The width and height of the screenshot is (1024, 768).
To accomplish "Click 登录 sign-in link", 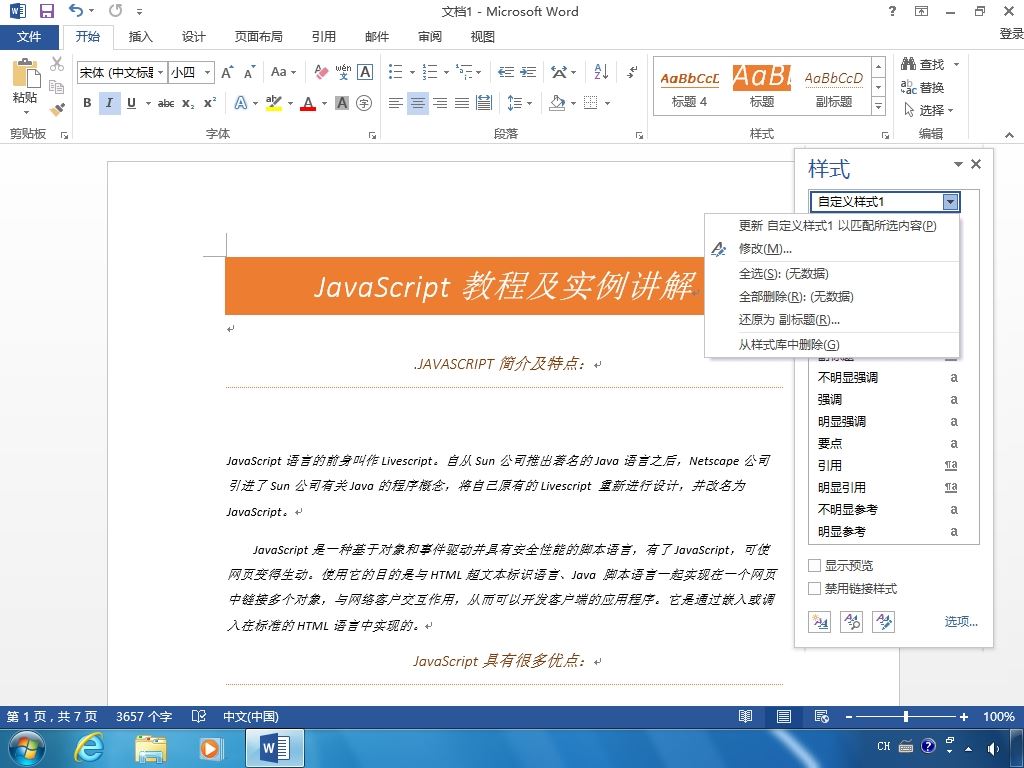I will coord(1011,34).
